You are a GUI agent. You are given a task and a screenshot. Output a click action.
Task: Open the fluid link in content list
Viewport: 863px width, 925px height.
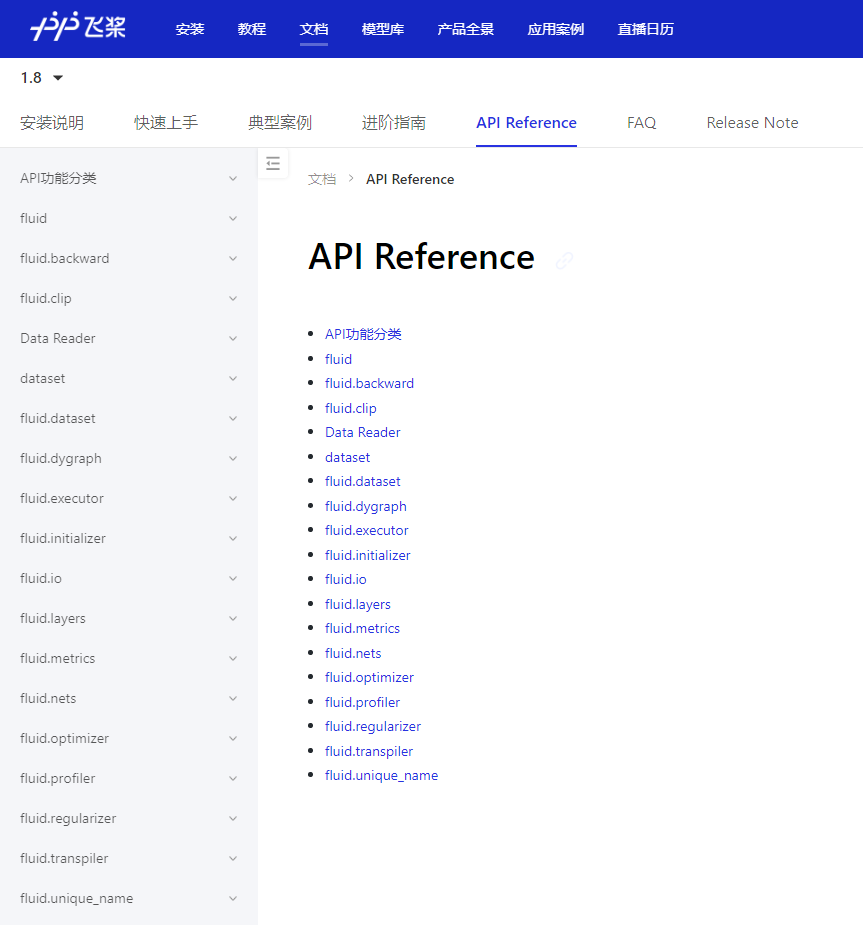click(338, 359)
